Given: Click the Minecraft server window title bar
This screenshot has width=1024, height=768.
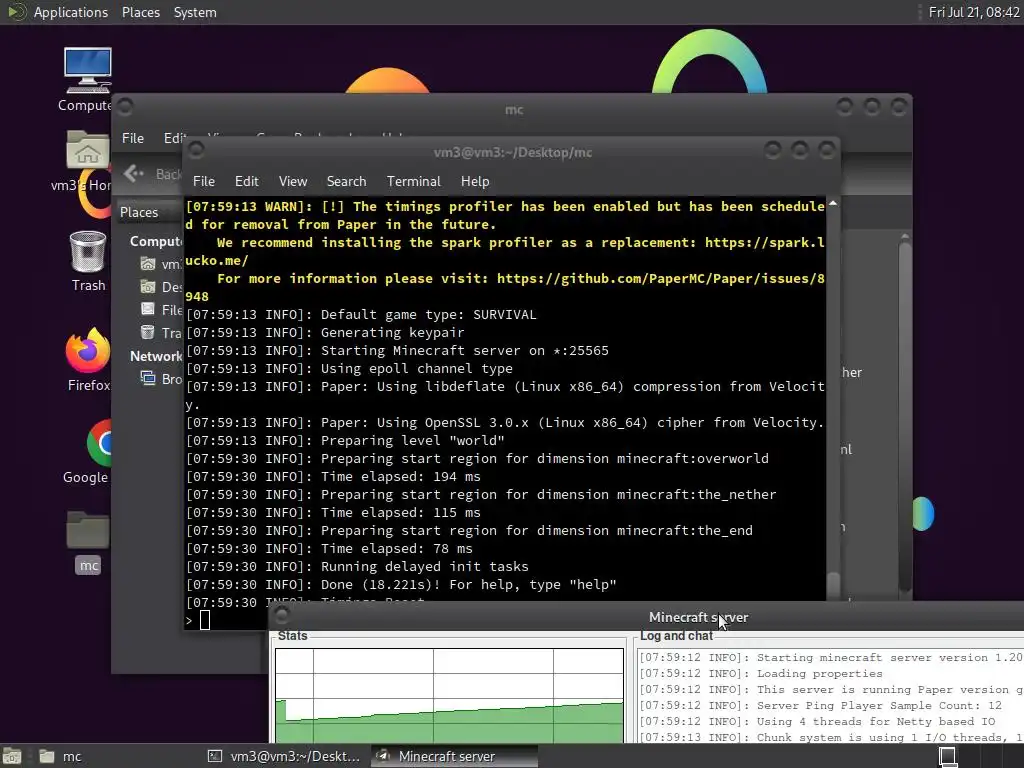Looking at the screenshot, I should (x=698, y=617).
